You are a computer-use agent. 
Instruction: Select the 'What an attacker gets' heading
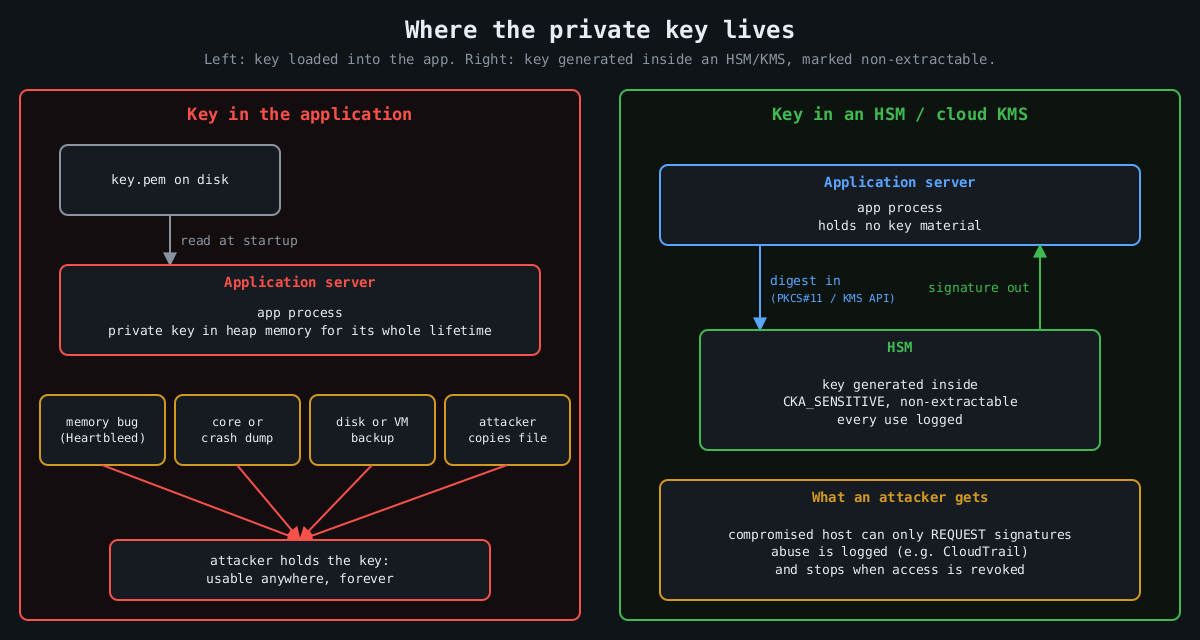(900, 497)
